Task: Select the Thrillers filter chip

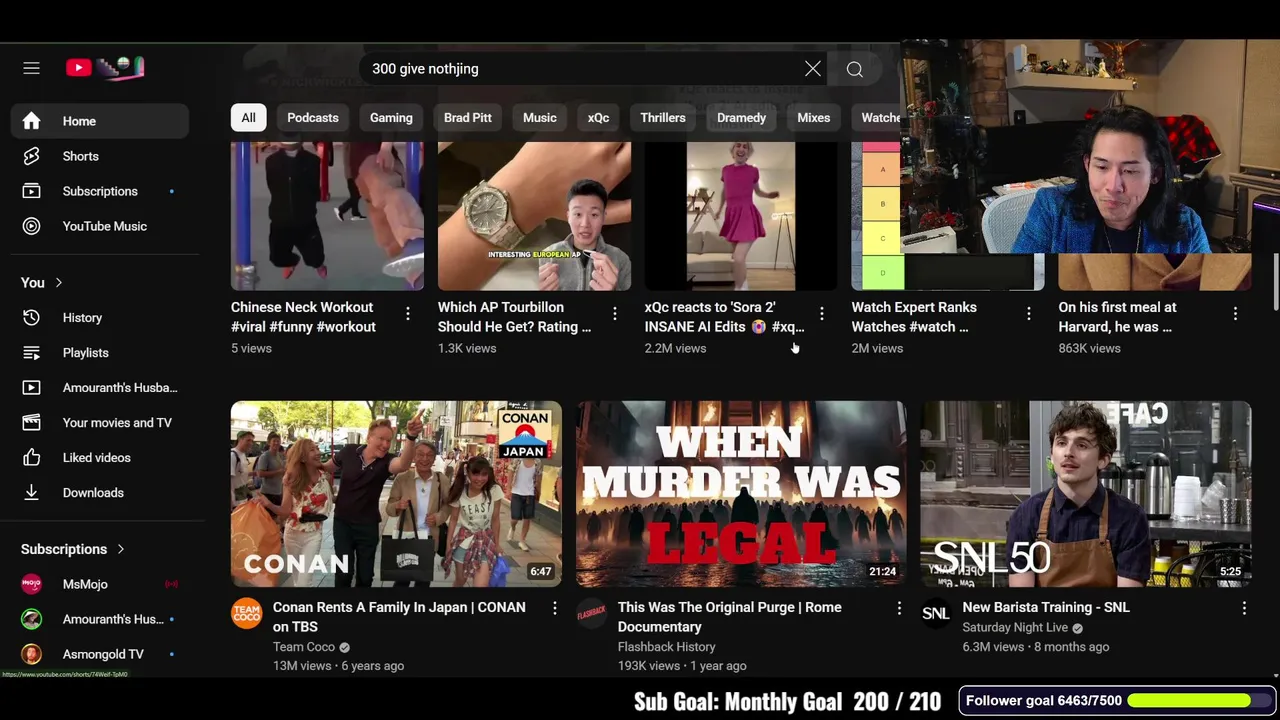Action: point(663,118)
